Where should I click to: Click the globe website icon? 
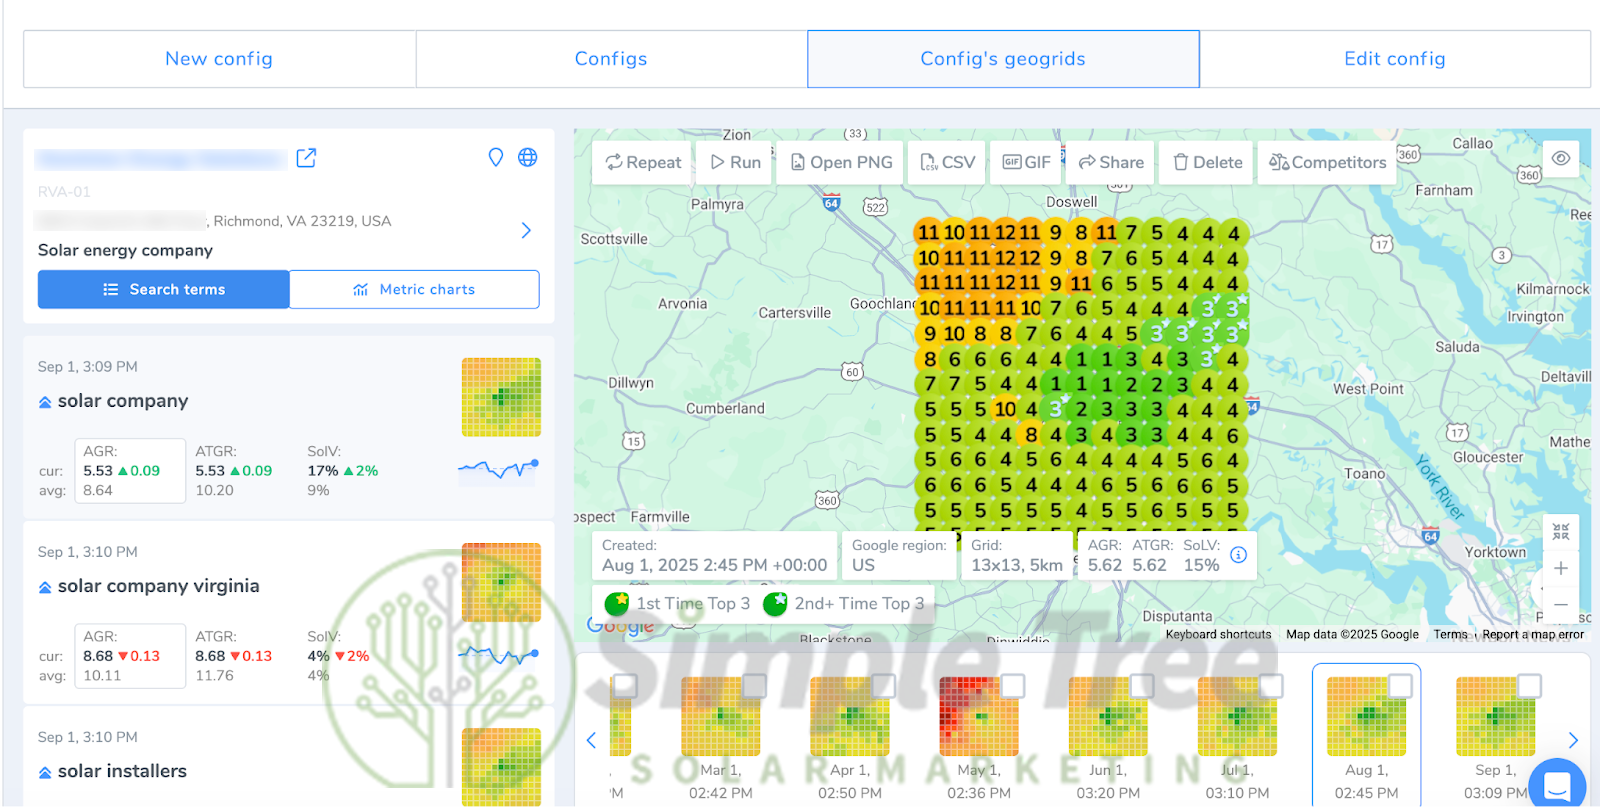tap(528, 157)
